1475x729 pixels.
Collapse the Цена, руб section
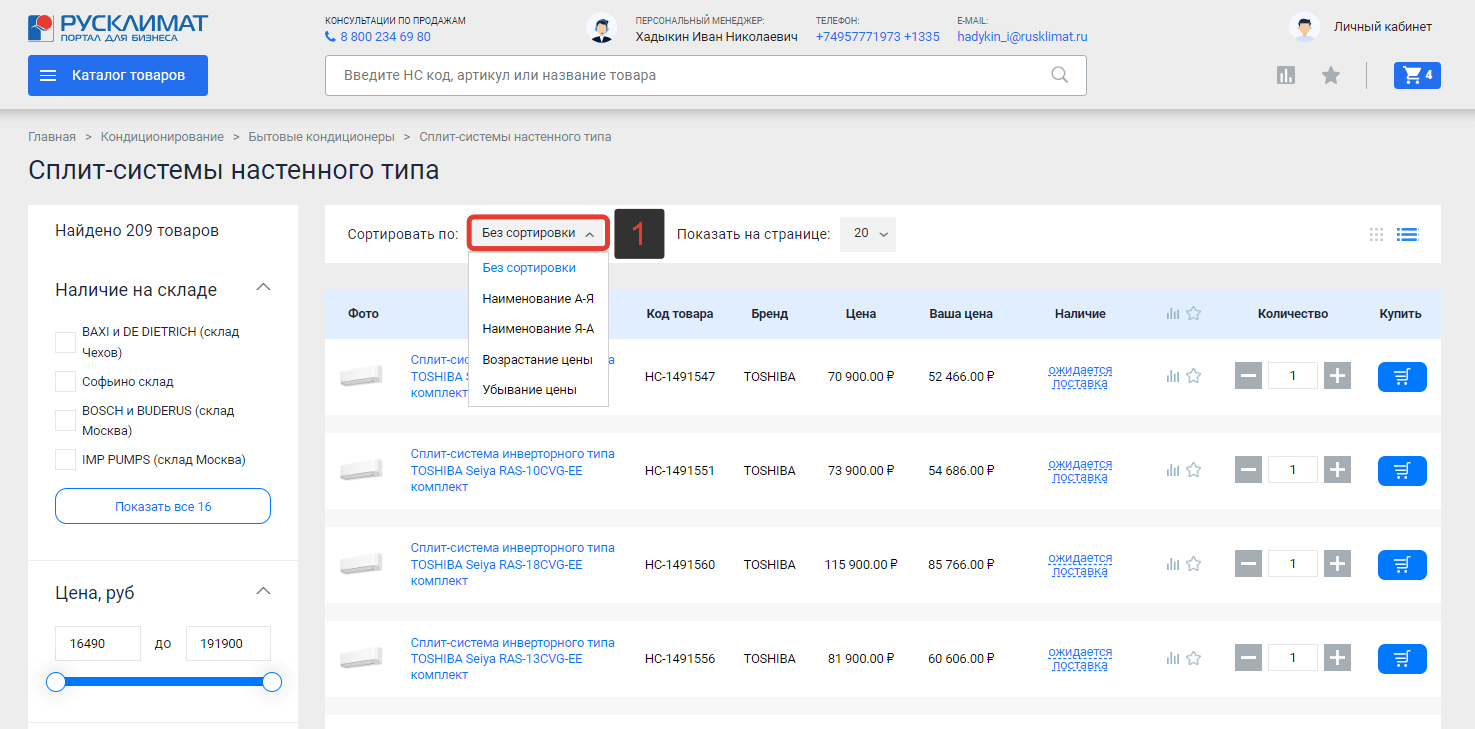264,591
